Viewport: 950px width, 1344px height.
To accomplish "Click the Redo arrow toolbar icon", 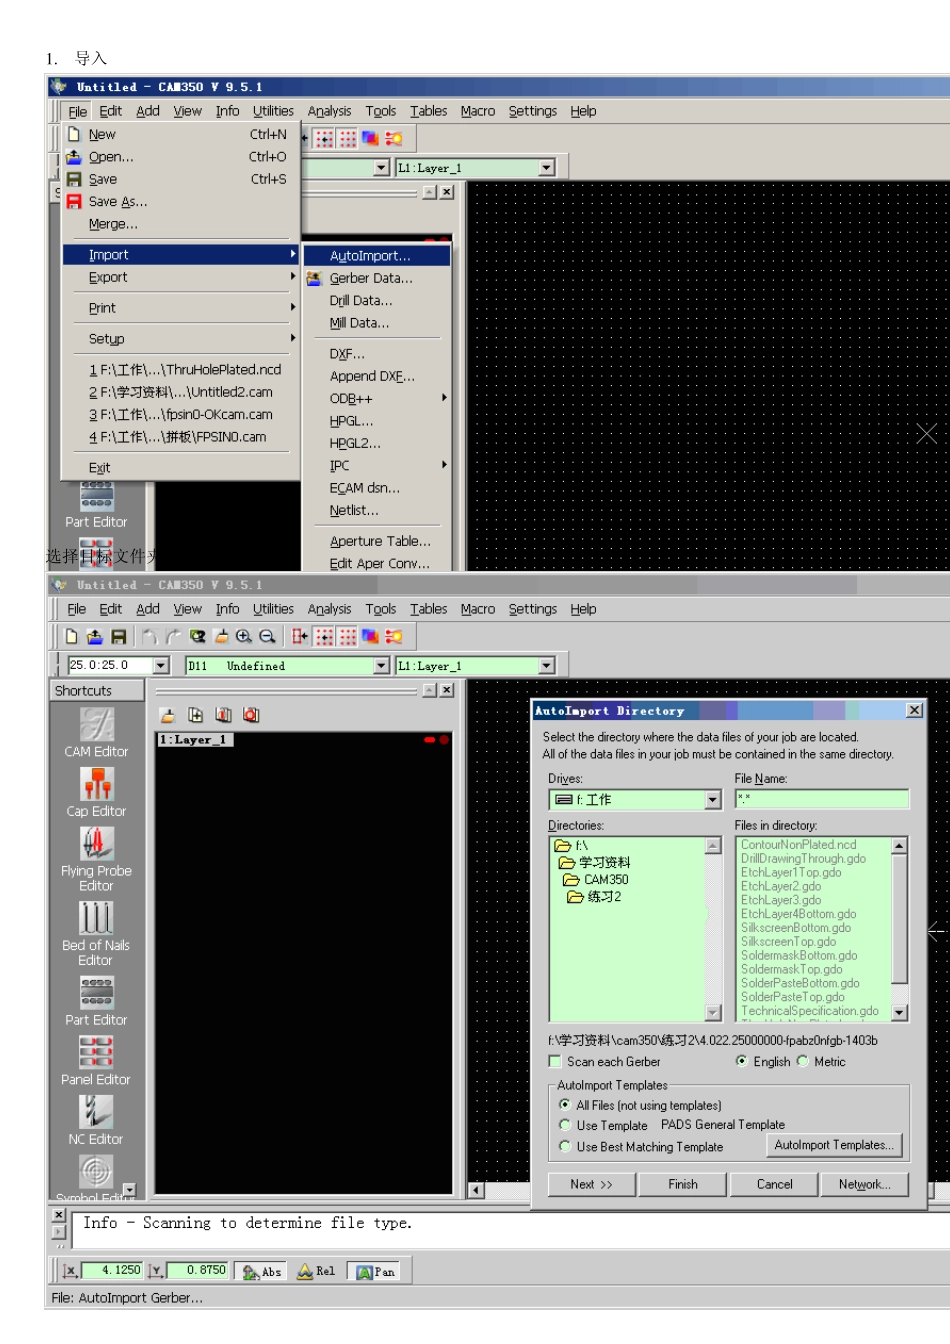I will tap(173, 636).
